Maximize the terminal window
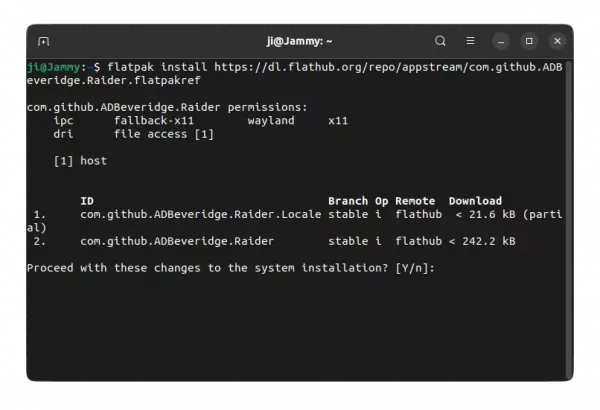This screenshot has height=410, width=600. pos(529,41)
